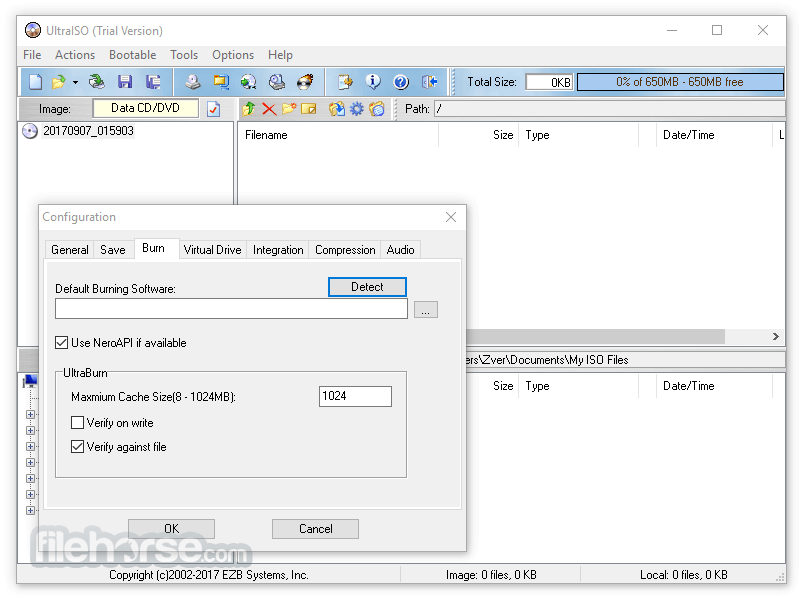The image size is (804, 598).
Task: Click the New Folder icon
Action: 289,108
